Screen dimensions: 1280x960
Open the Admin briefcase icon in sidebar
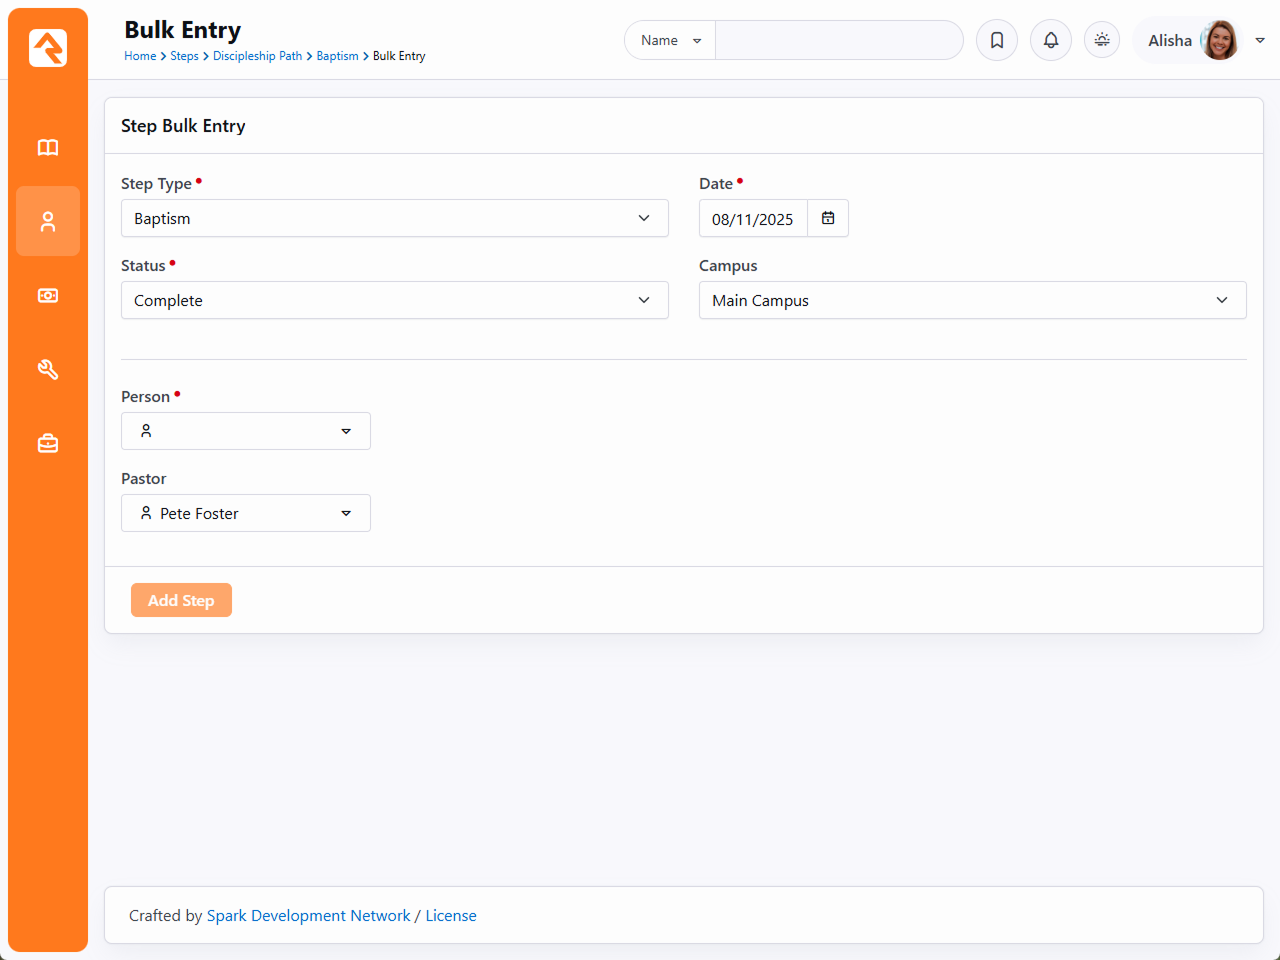click(x=48, y=443)
